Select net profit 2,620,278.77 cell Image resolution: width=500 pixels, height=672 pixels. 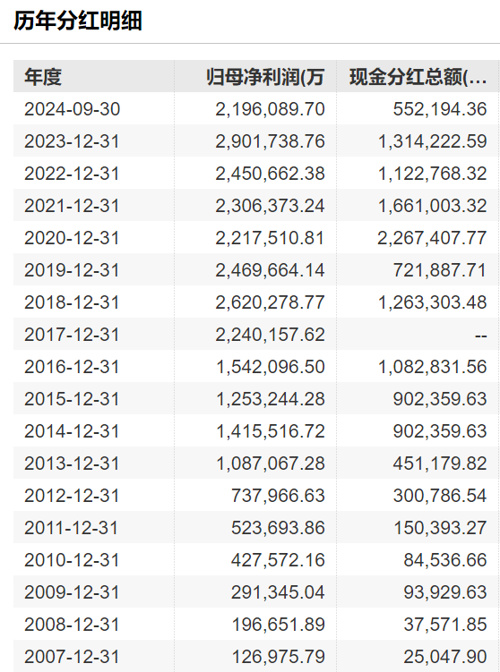tap(270, 302)
